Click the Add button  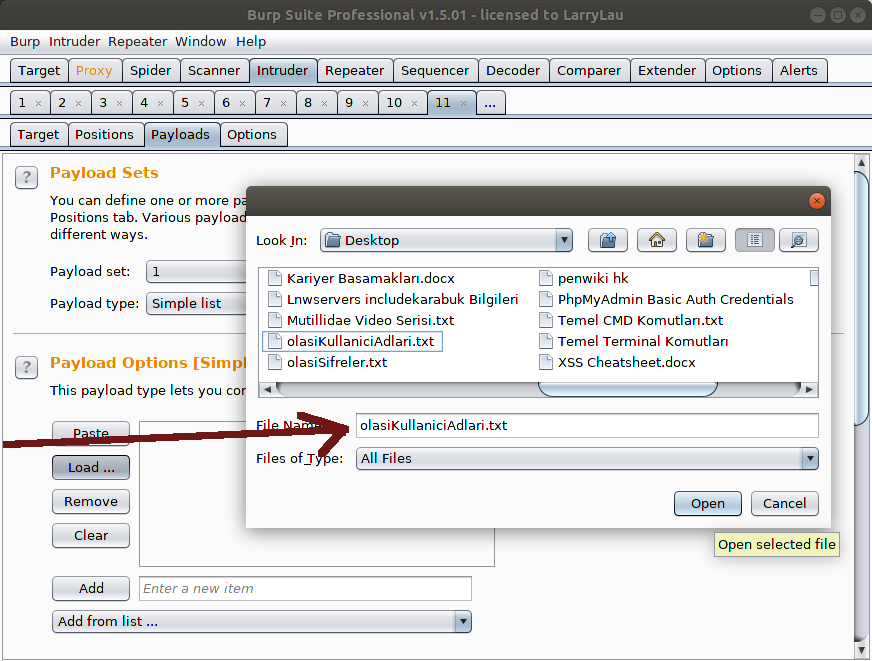[x=91, y=588]
